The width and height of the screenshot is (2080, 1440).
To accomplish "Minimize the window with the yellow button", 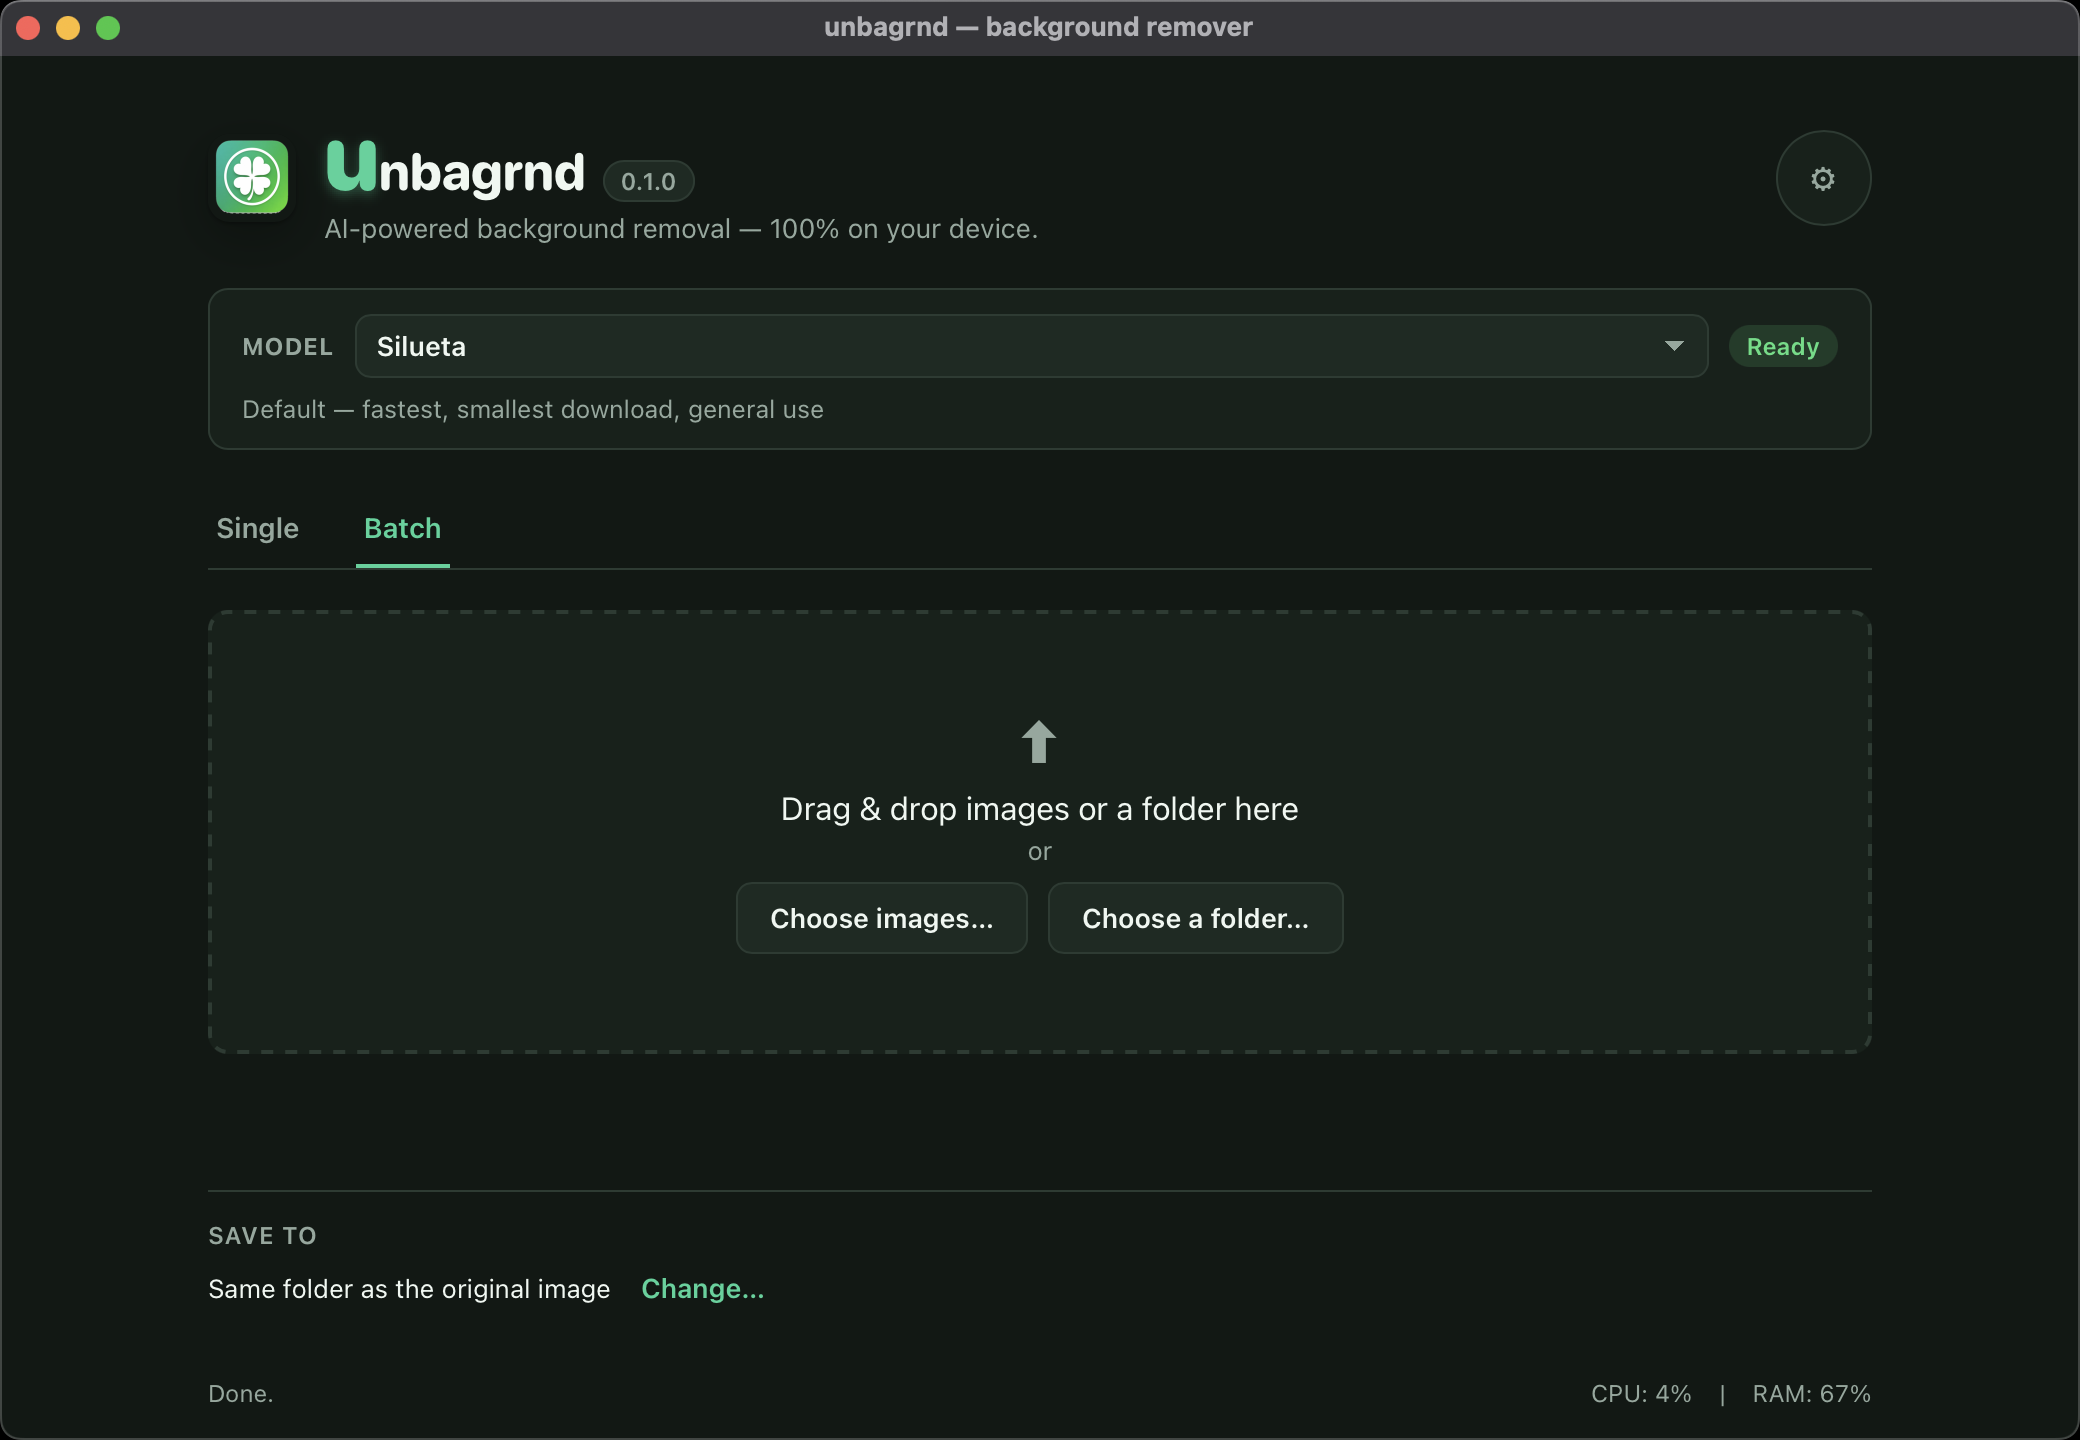I will pyautogui.click(x=68, y=28).
